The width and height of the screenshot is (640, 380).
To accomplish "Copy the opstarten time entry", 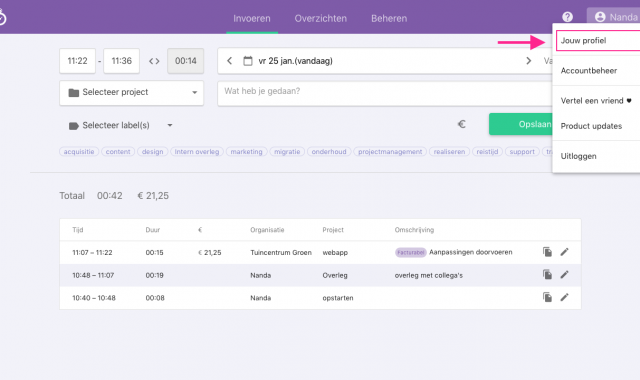I will (x=547, y=297).
